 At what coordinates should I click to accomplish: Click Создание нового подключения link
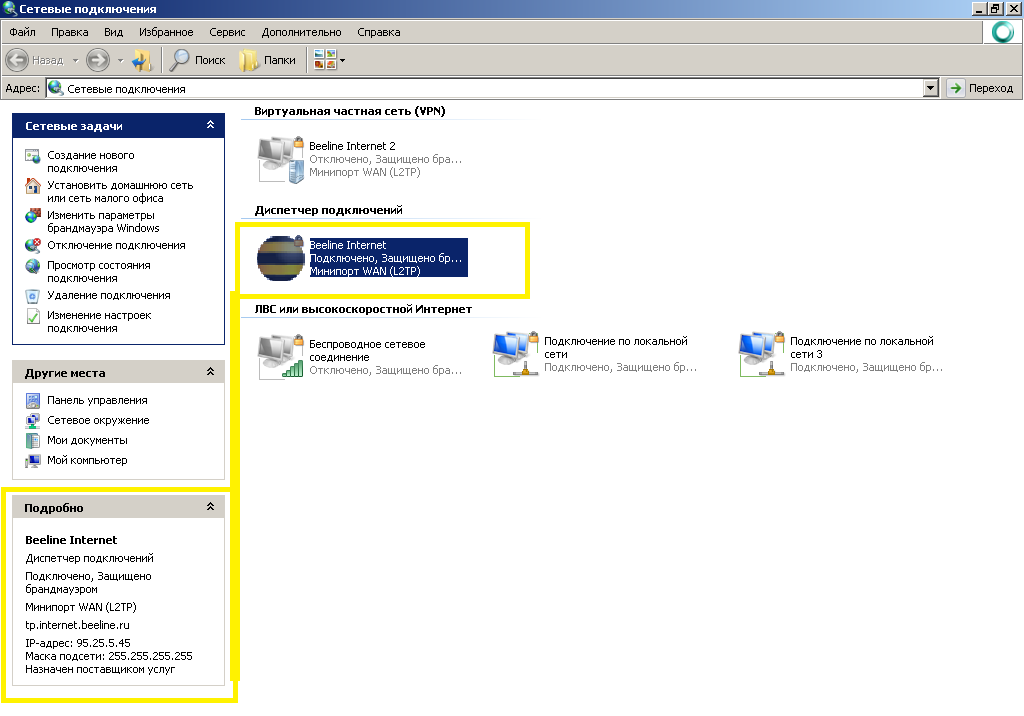click(x=91, y=161)
